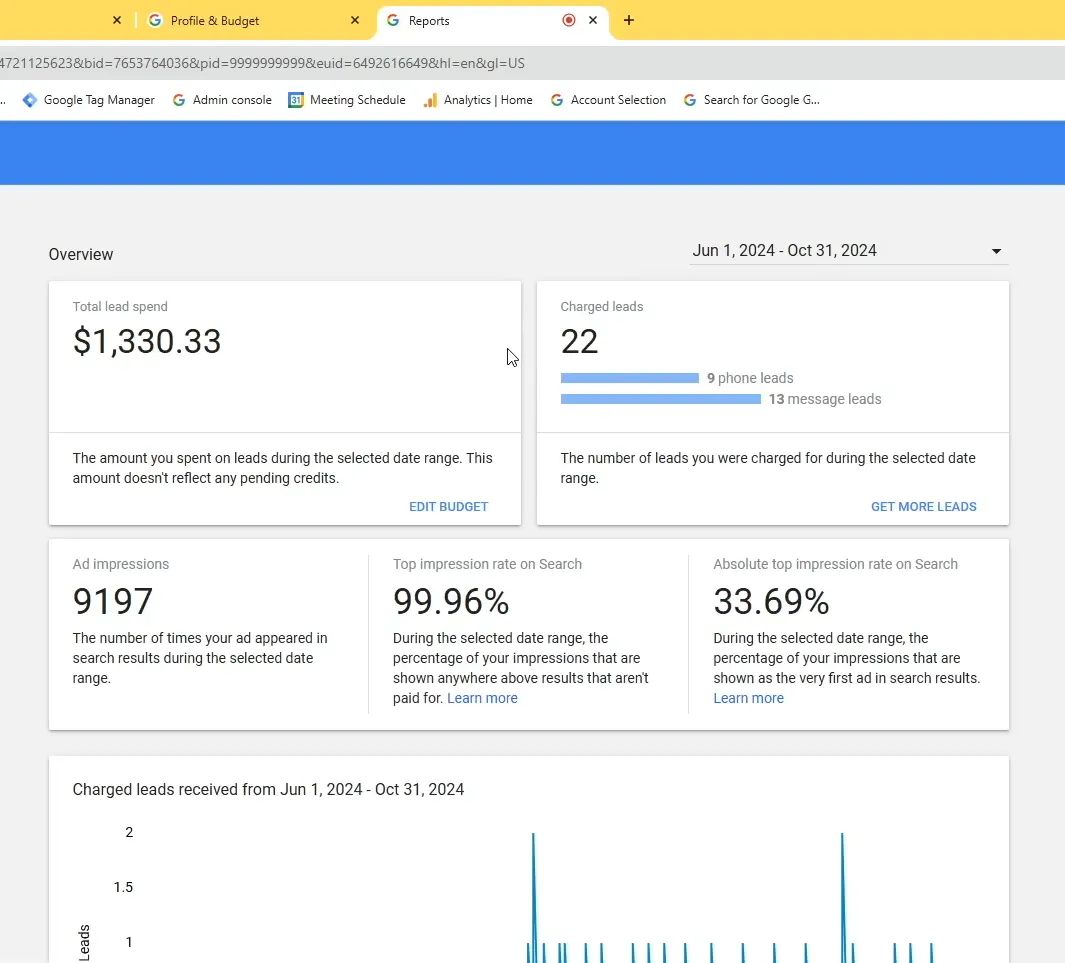
Task: Click the Charged leads label
Action: point(602,306)
